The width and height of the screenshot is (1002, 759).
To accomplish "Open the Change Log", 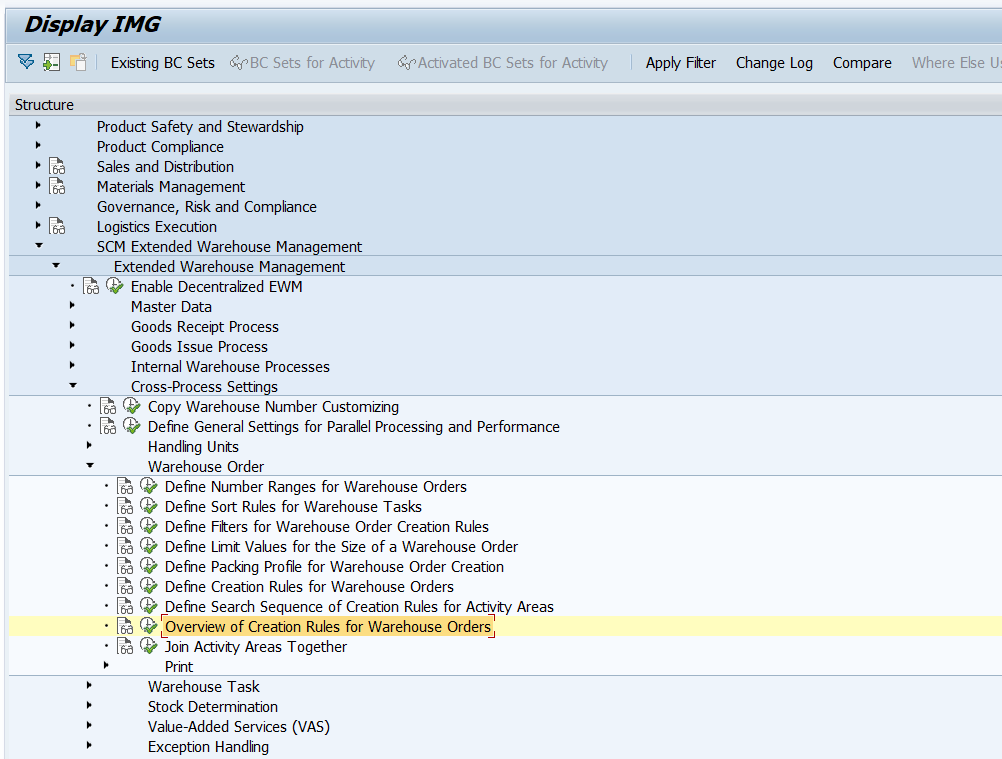I will [x=774, y=63].
